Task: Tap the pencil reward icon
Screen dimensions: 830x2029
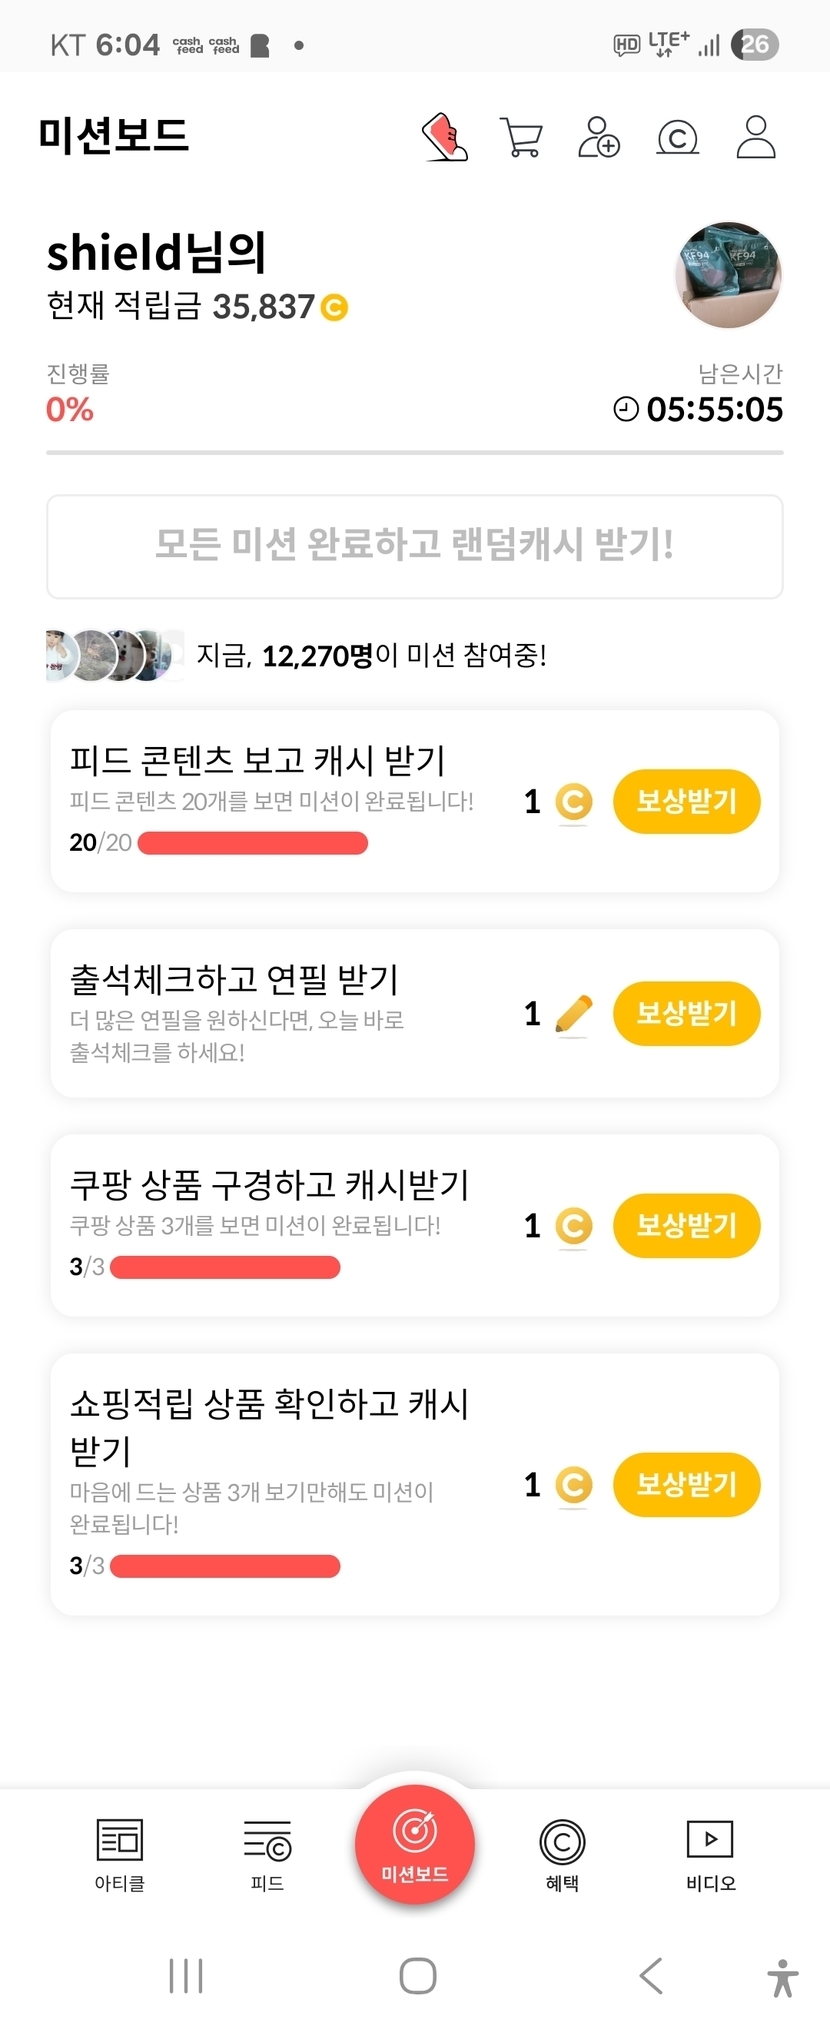Action: point(573,1015)
